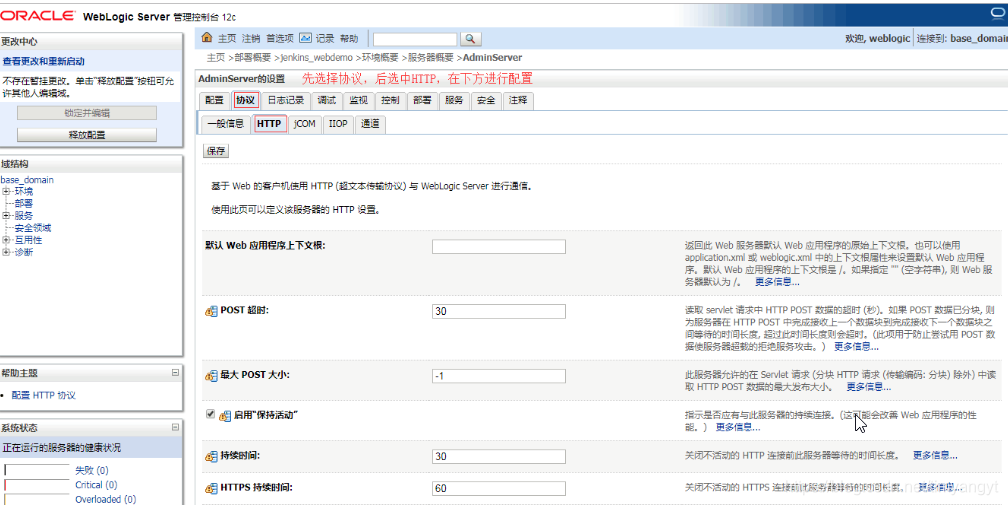Click the record icon beside 记录
1008x505 pixels.
click(x=305, y=38)
